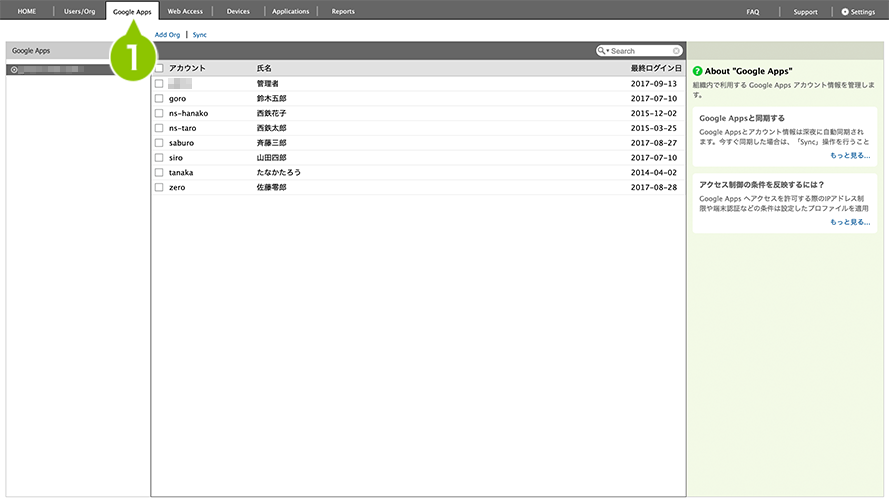Toggle the select-all checkbox in header
Image resolution: width=889 pixels, height=500 pixels.
159,68
